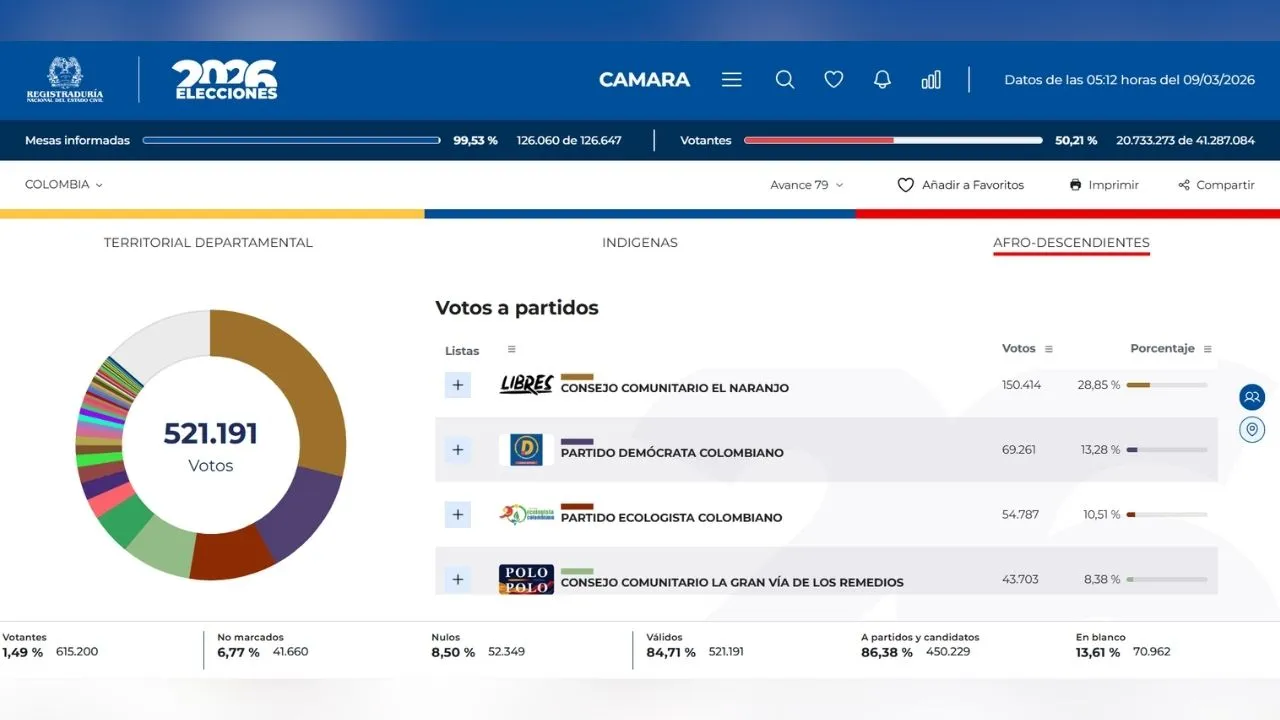Image resolution: width=1280 pixels, height=720 pixels.
Task: Switch to Territorial Departamental tab
Action: click(x=208, y=243)
